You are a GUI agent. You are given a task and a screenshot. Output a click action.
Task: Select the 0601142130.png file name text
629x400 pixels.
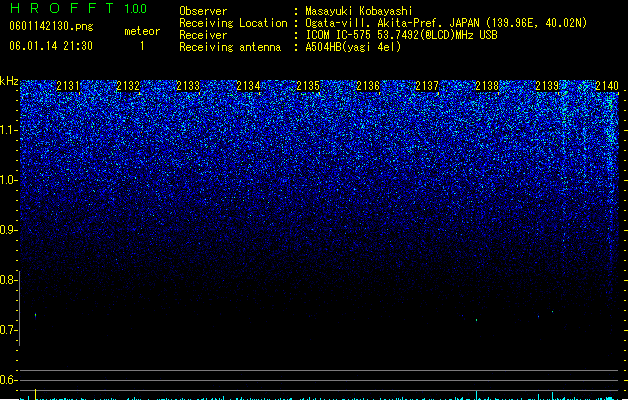(x=51, y=26)
